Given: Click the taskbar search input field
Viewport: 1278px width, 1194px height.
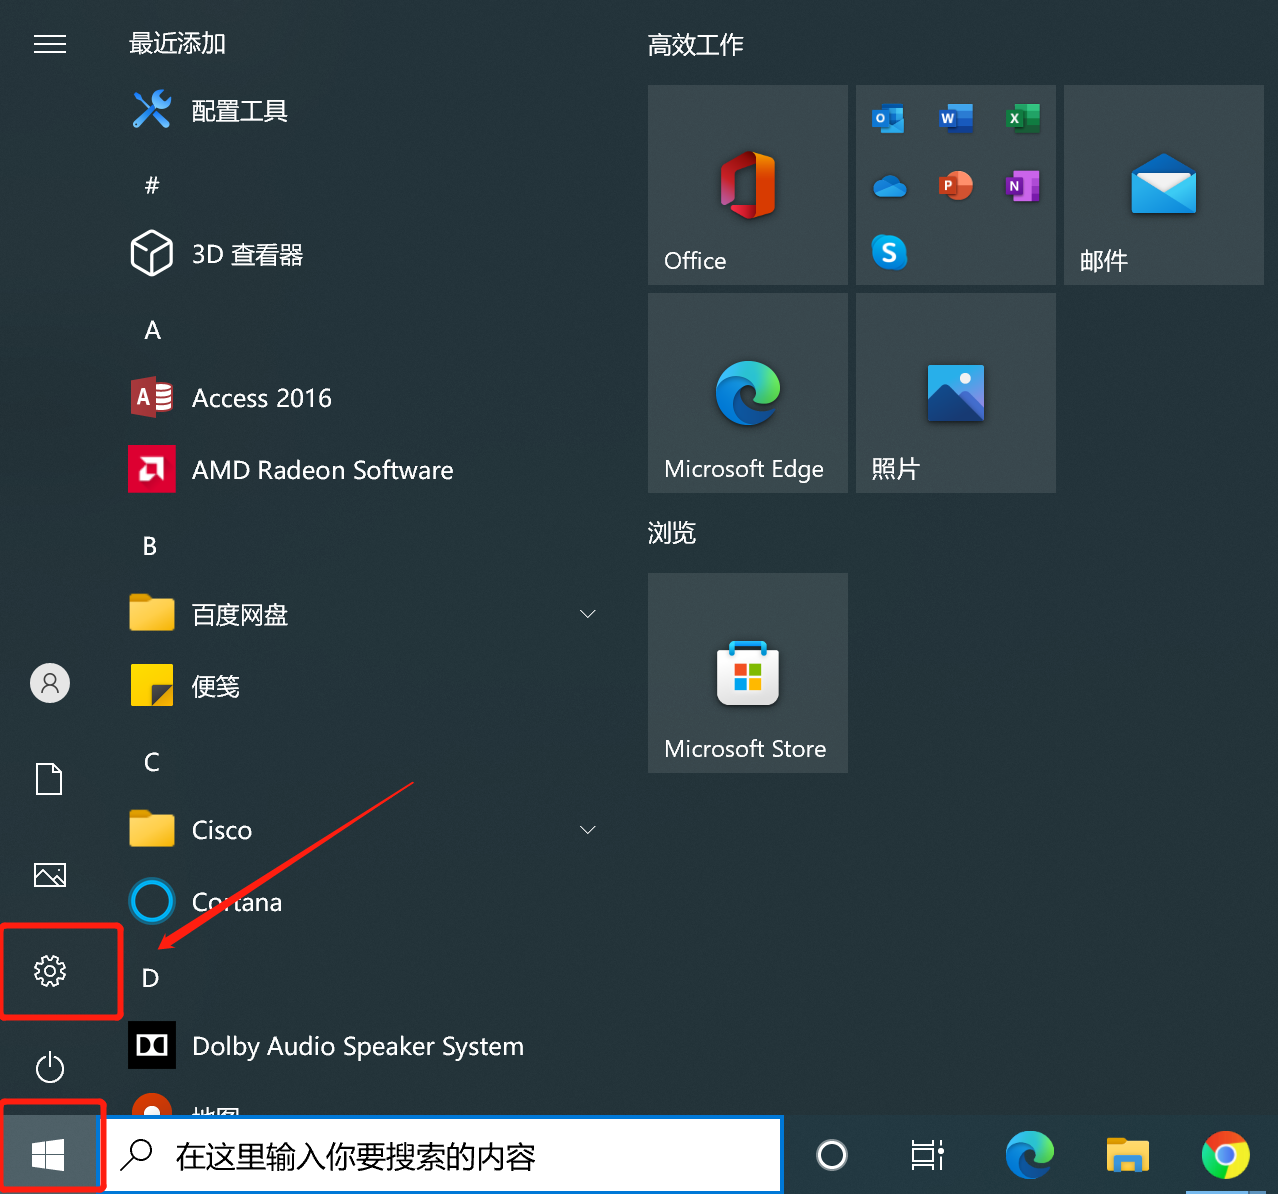Looking at the screenshot, I should 440,1154.
